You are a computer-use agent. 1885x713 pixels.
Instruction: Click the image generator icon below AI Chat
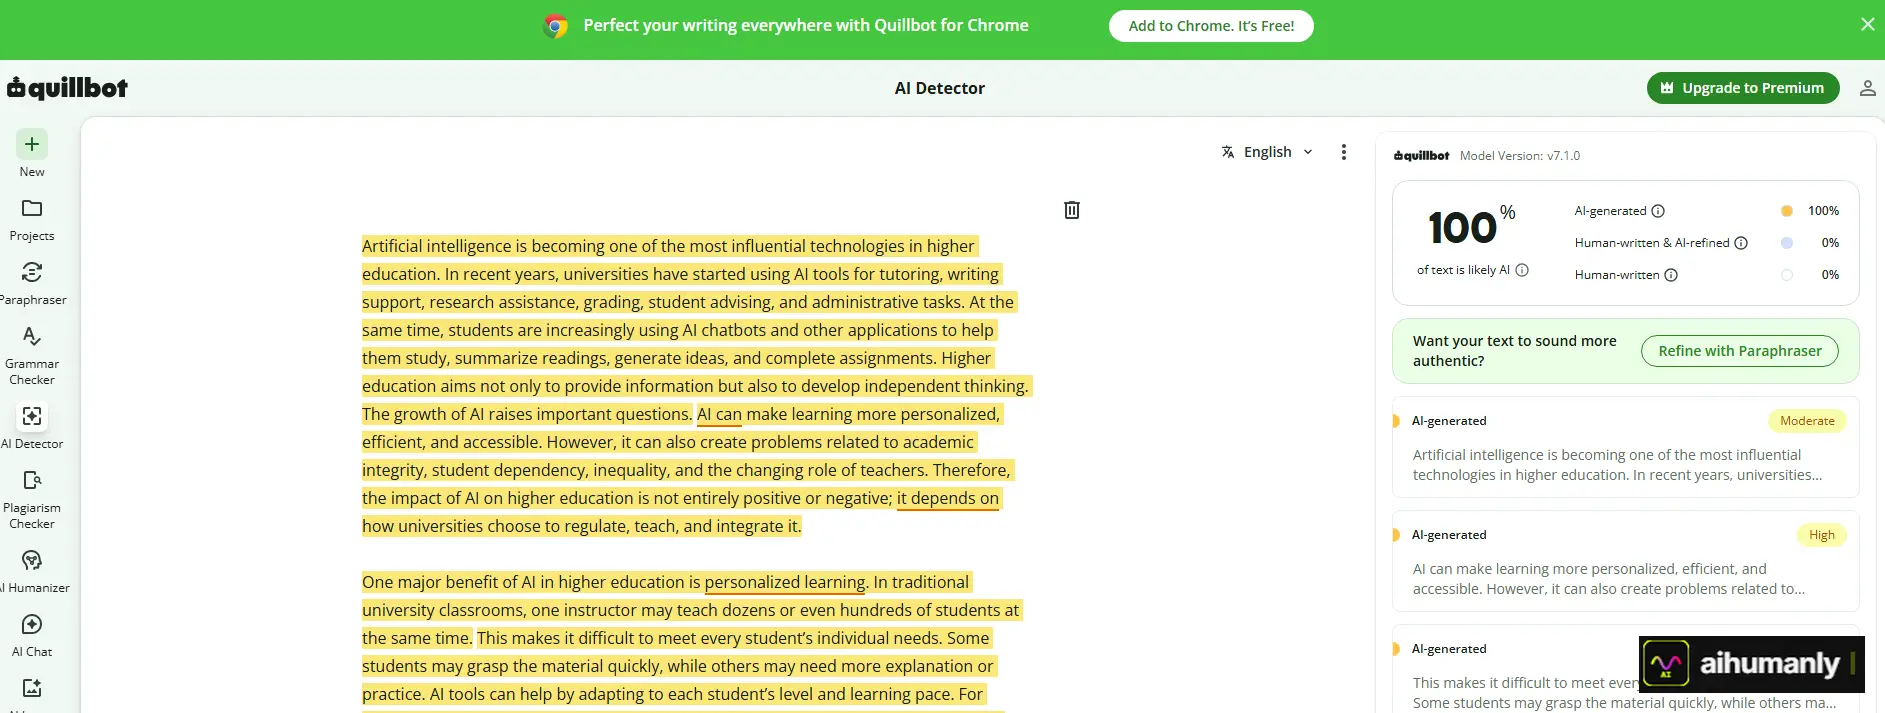32,688
